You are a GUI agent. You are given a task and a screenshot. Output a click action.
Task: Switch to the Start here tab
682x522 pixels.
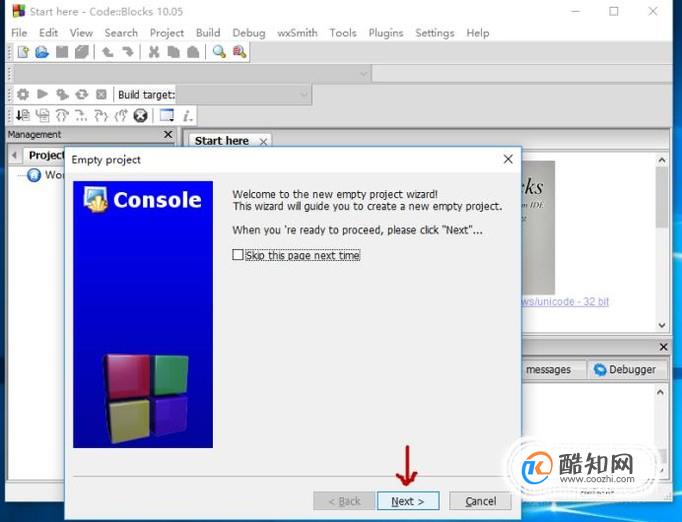pyautogui.click(x=222, y=141)
